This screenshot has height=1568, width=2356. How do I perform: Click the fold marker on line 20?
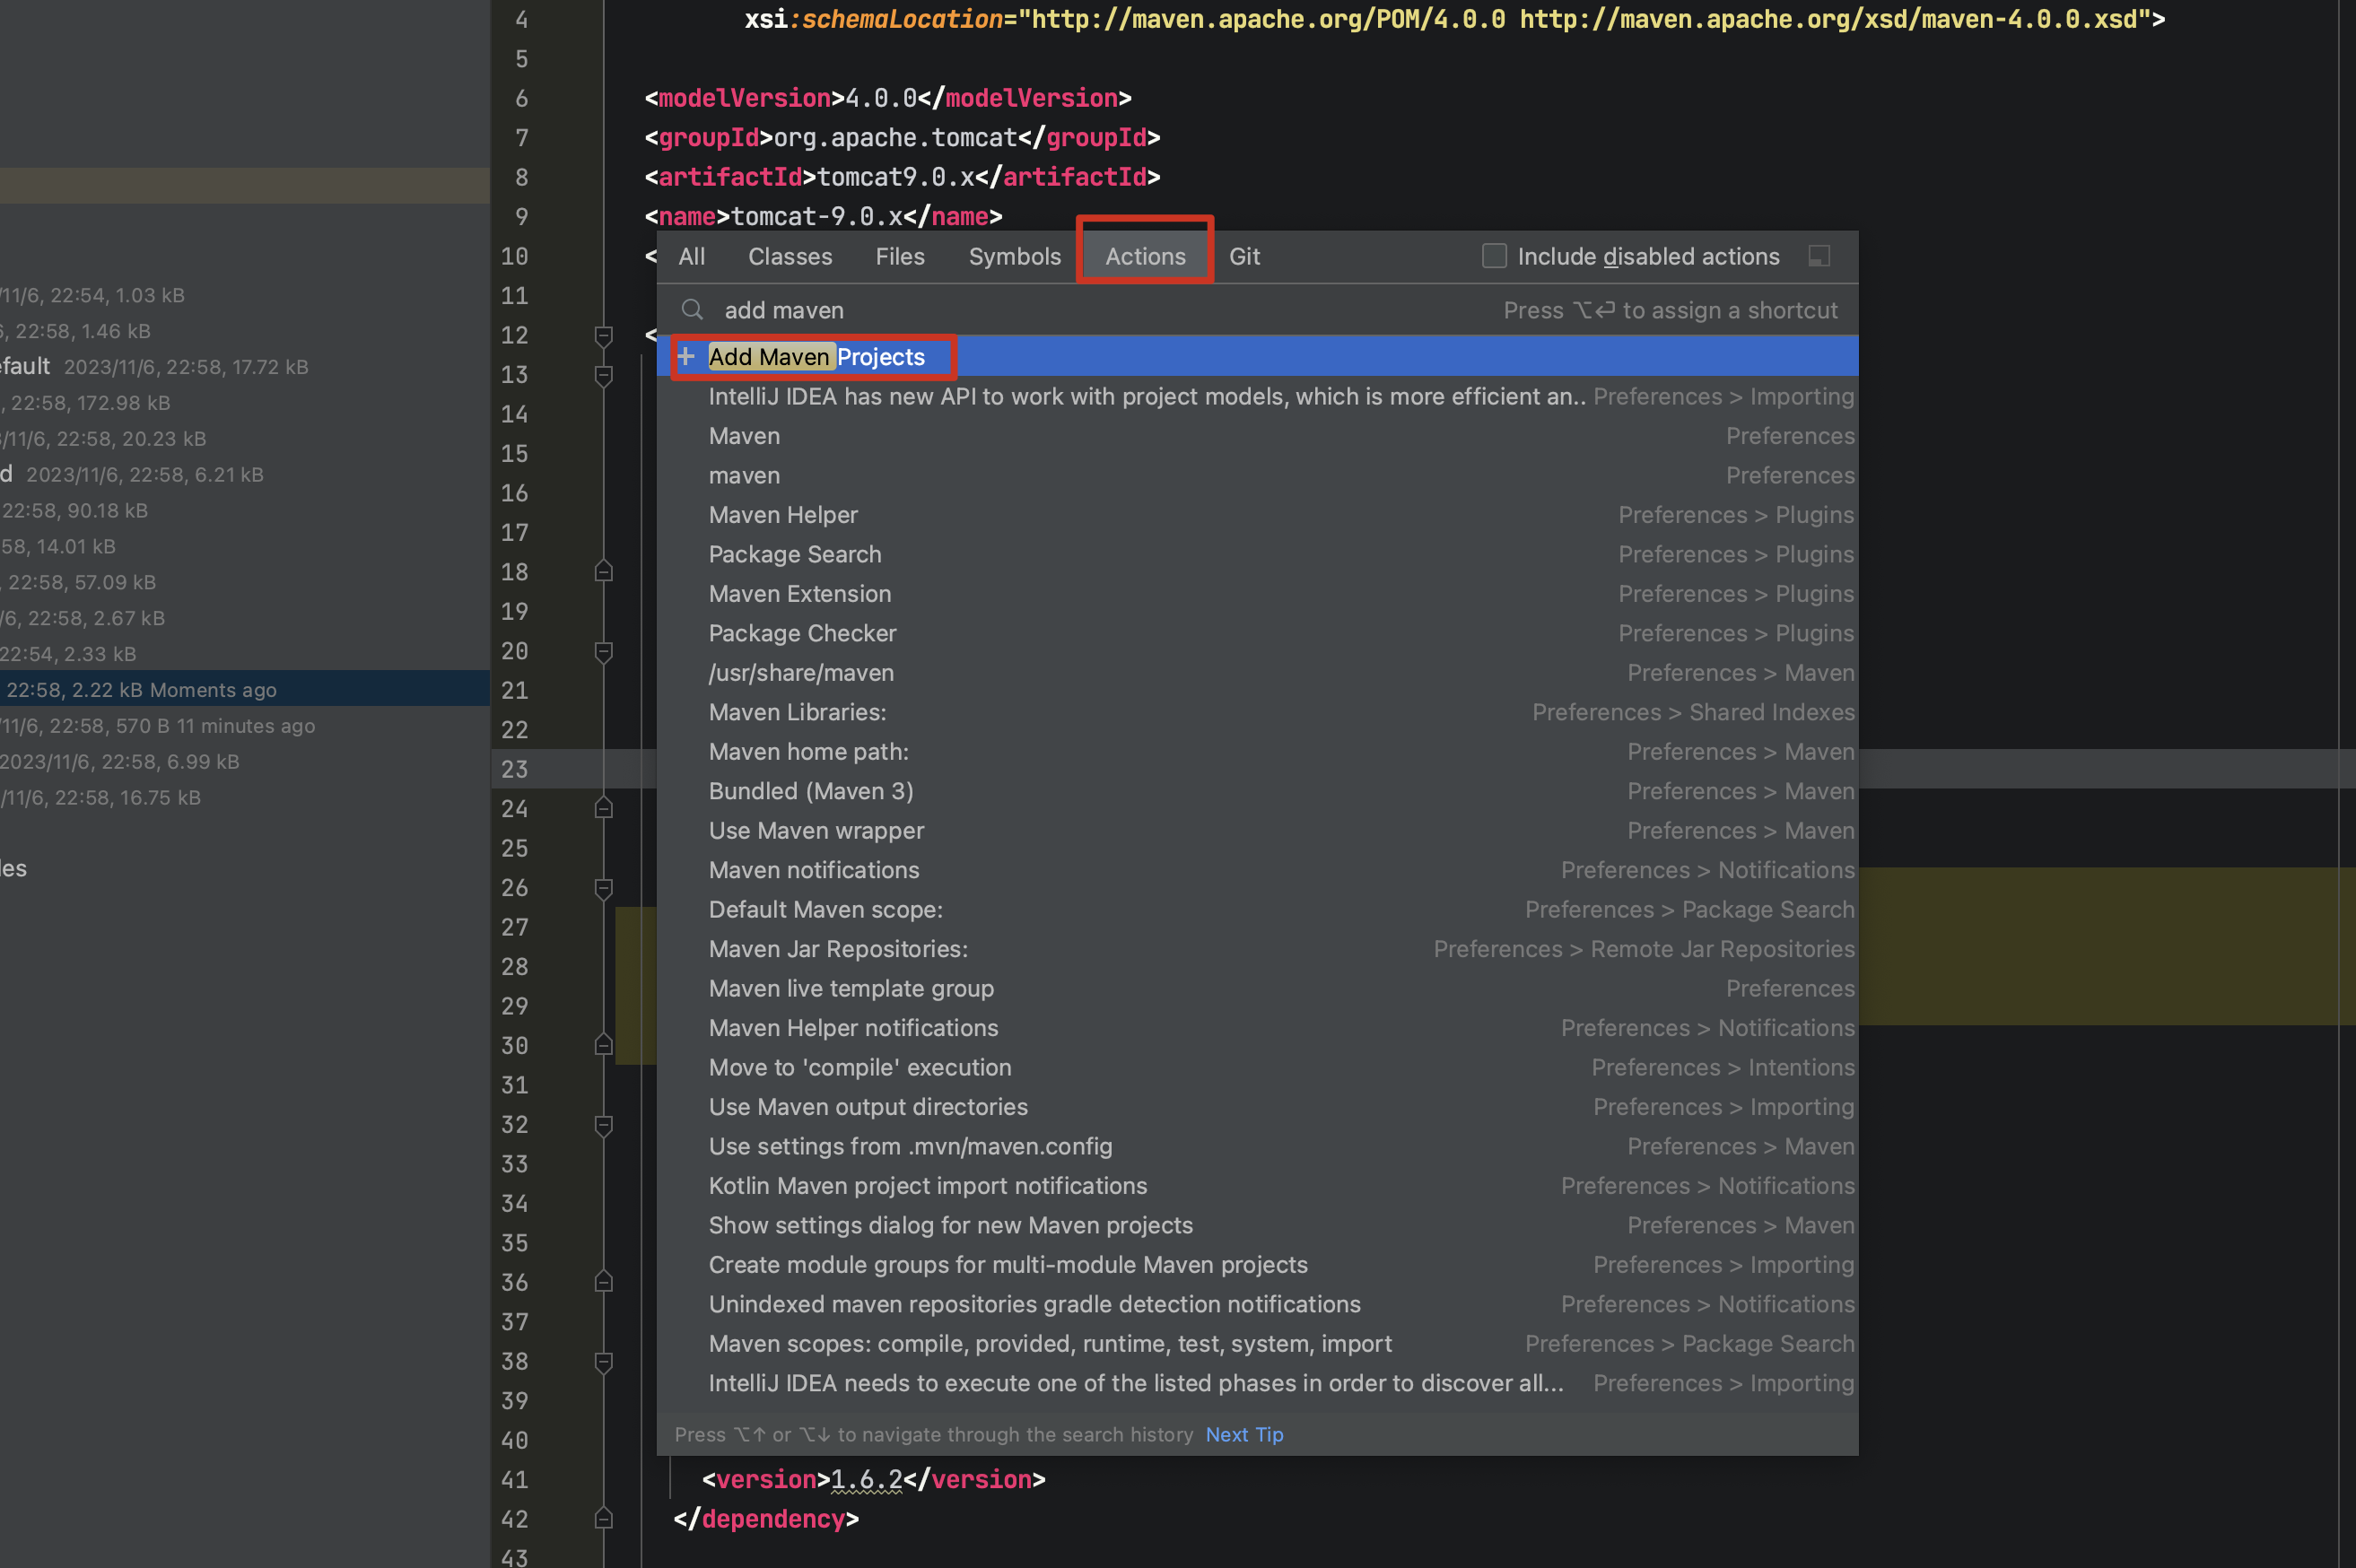604,652
